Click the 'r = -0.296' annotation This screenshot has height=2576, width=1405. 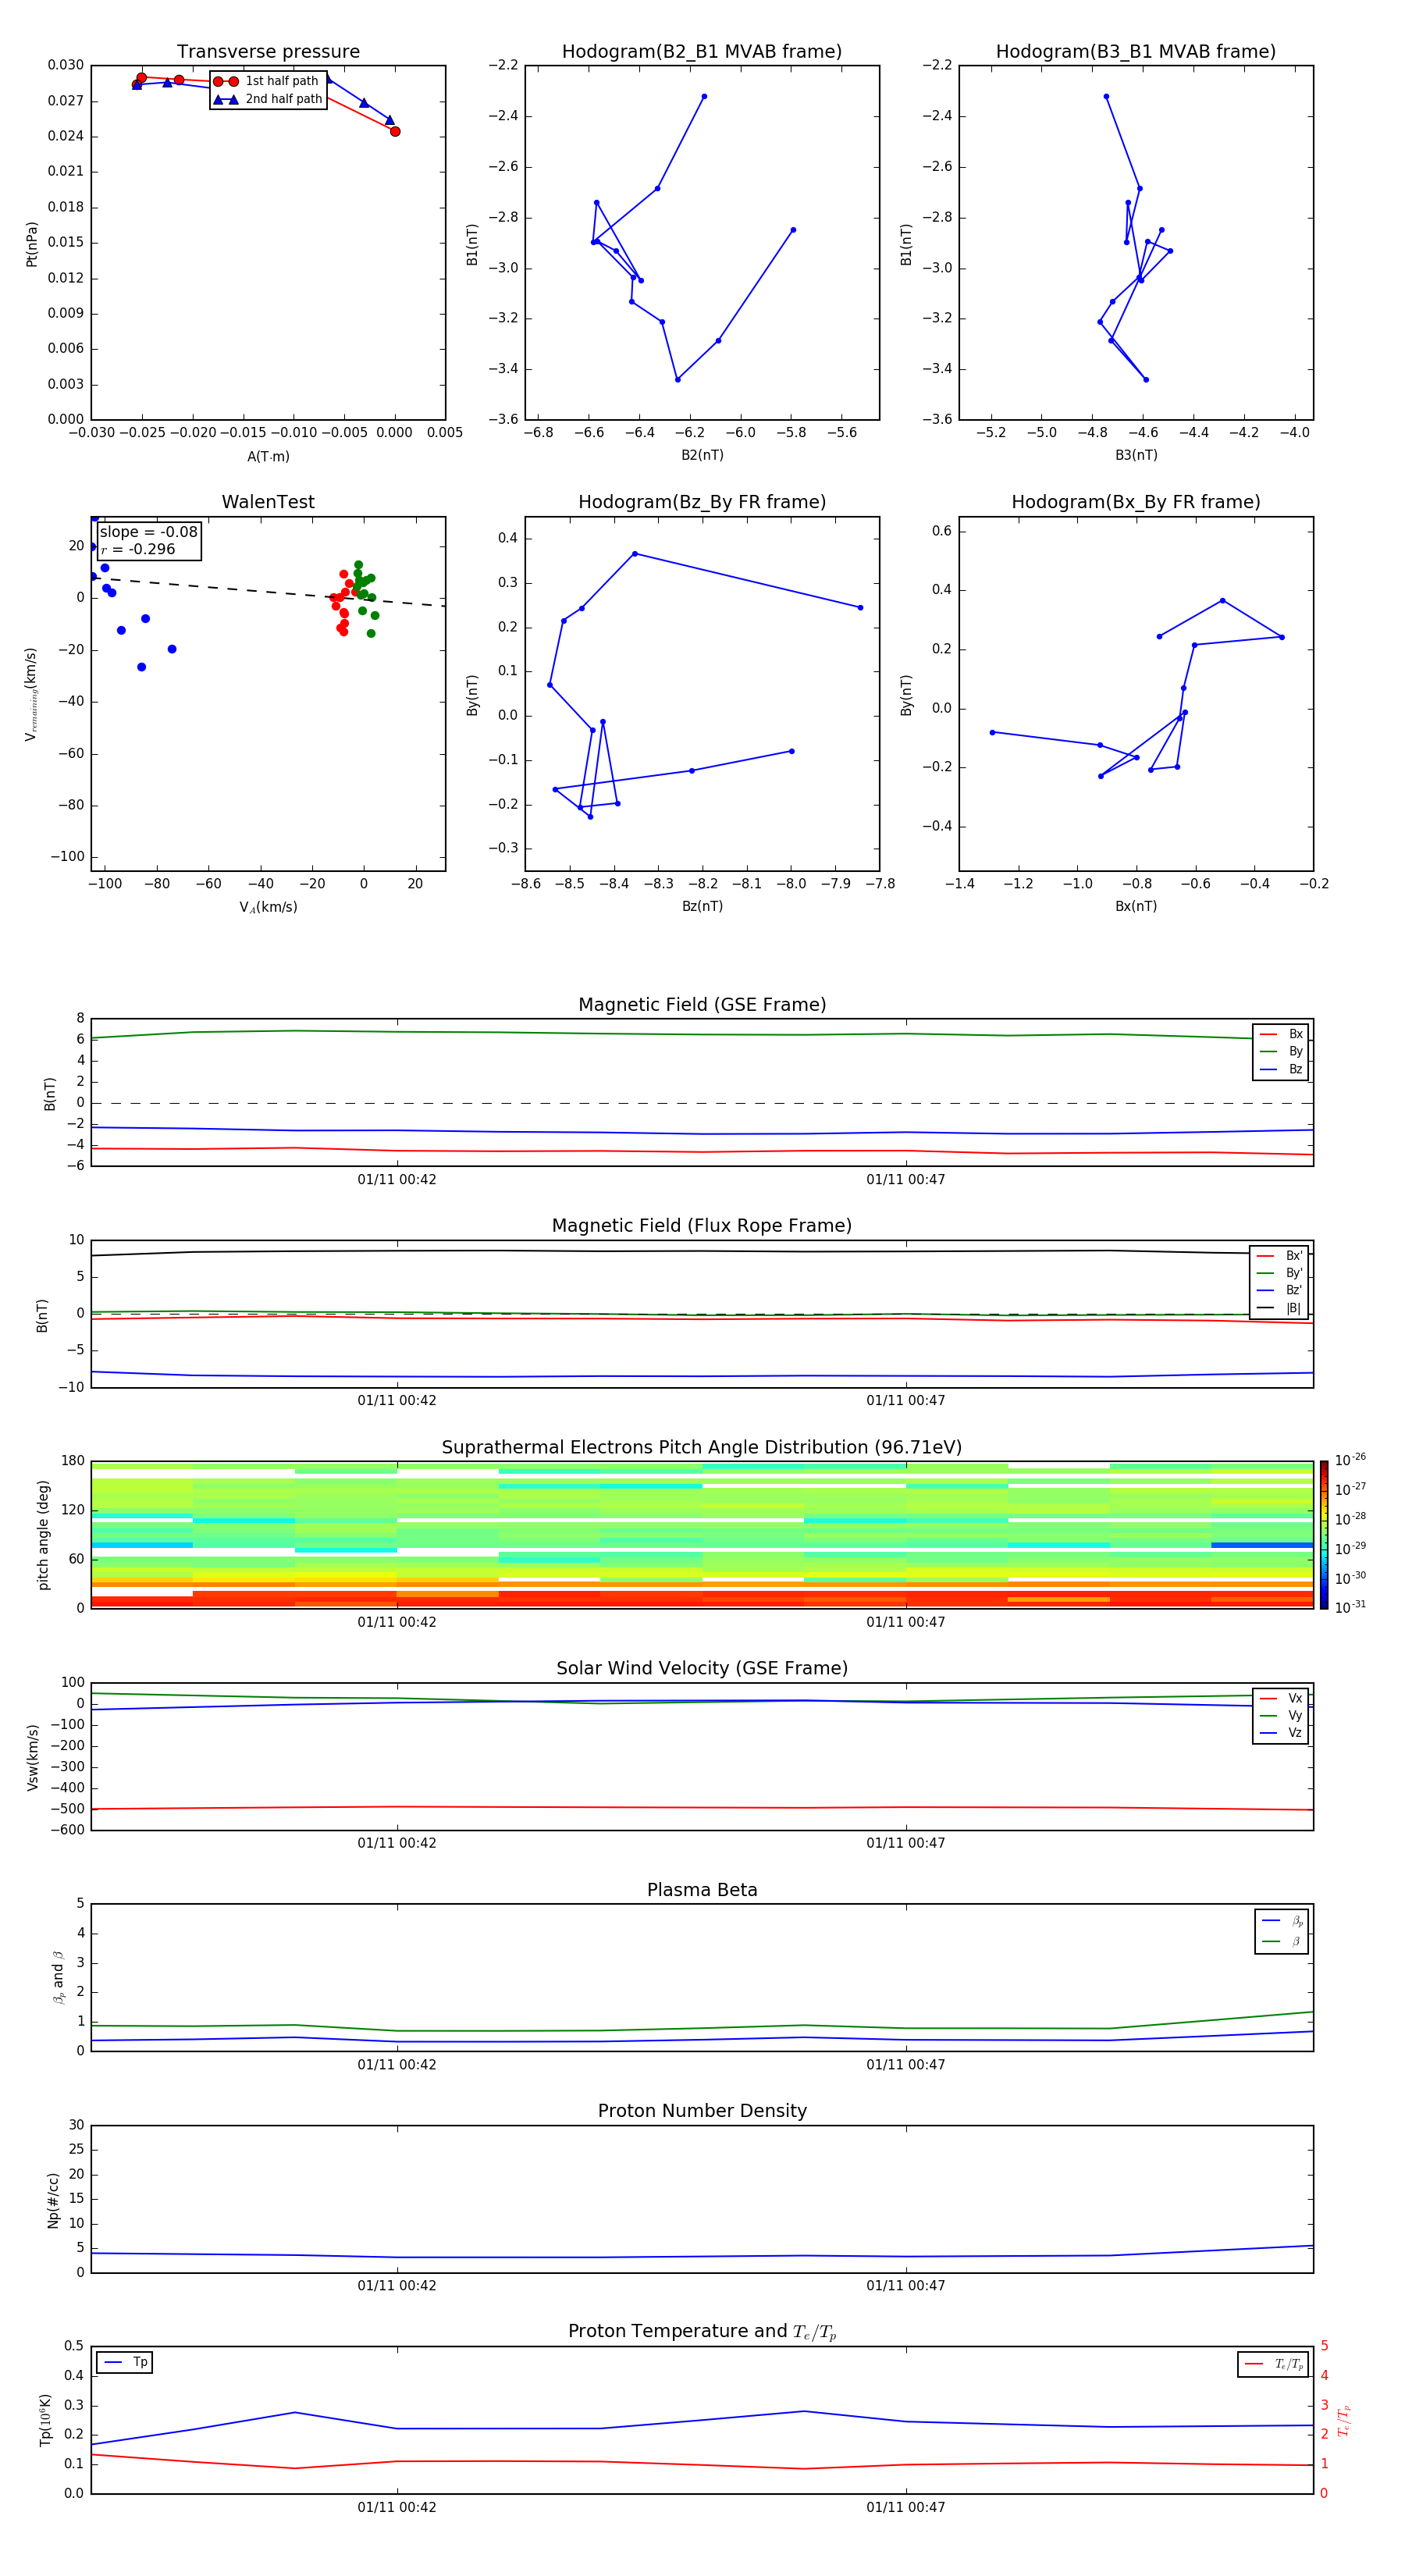click(x=138, y=549)
